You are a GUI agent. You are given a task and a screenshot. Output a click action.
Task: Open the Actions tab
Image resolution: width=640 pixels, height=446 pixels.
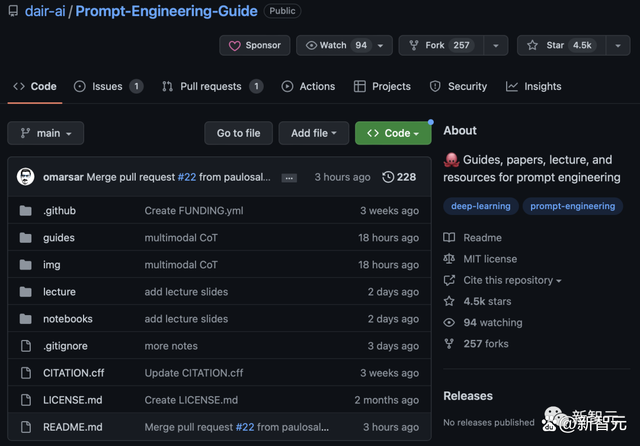point(309,87)
